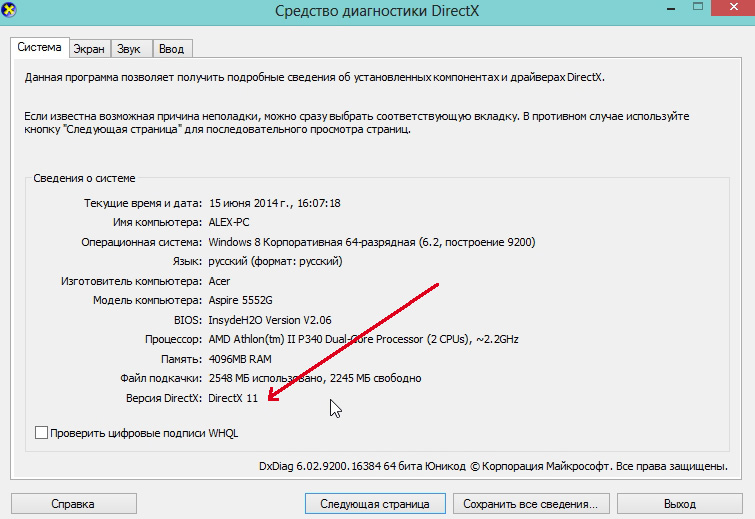Click Сохранить все сведения button
The width and height of the screenshot is (755, 519).
pos(531,504)
